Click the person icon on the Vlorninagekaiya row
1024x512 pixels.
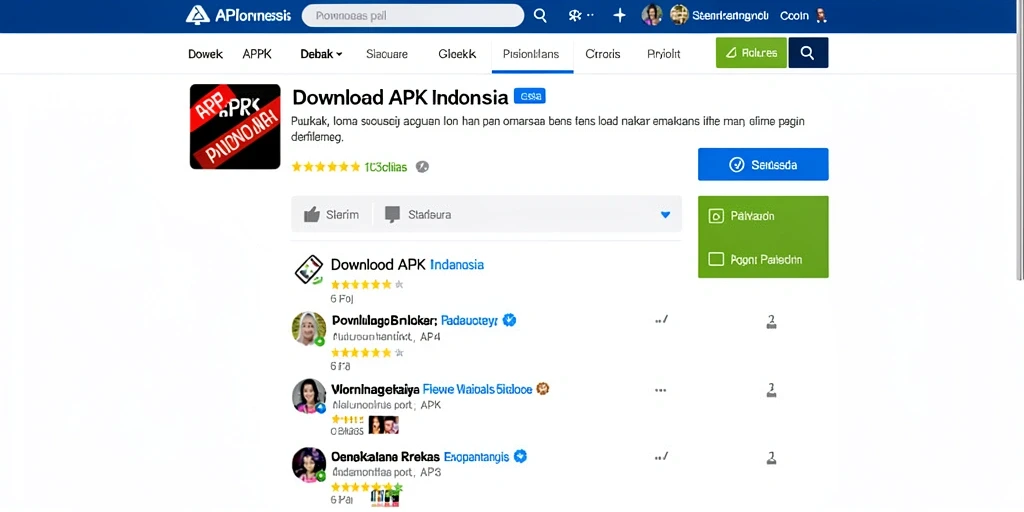pyautogui.click(x=771, y=391)
